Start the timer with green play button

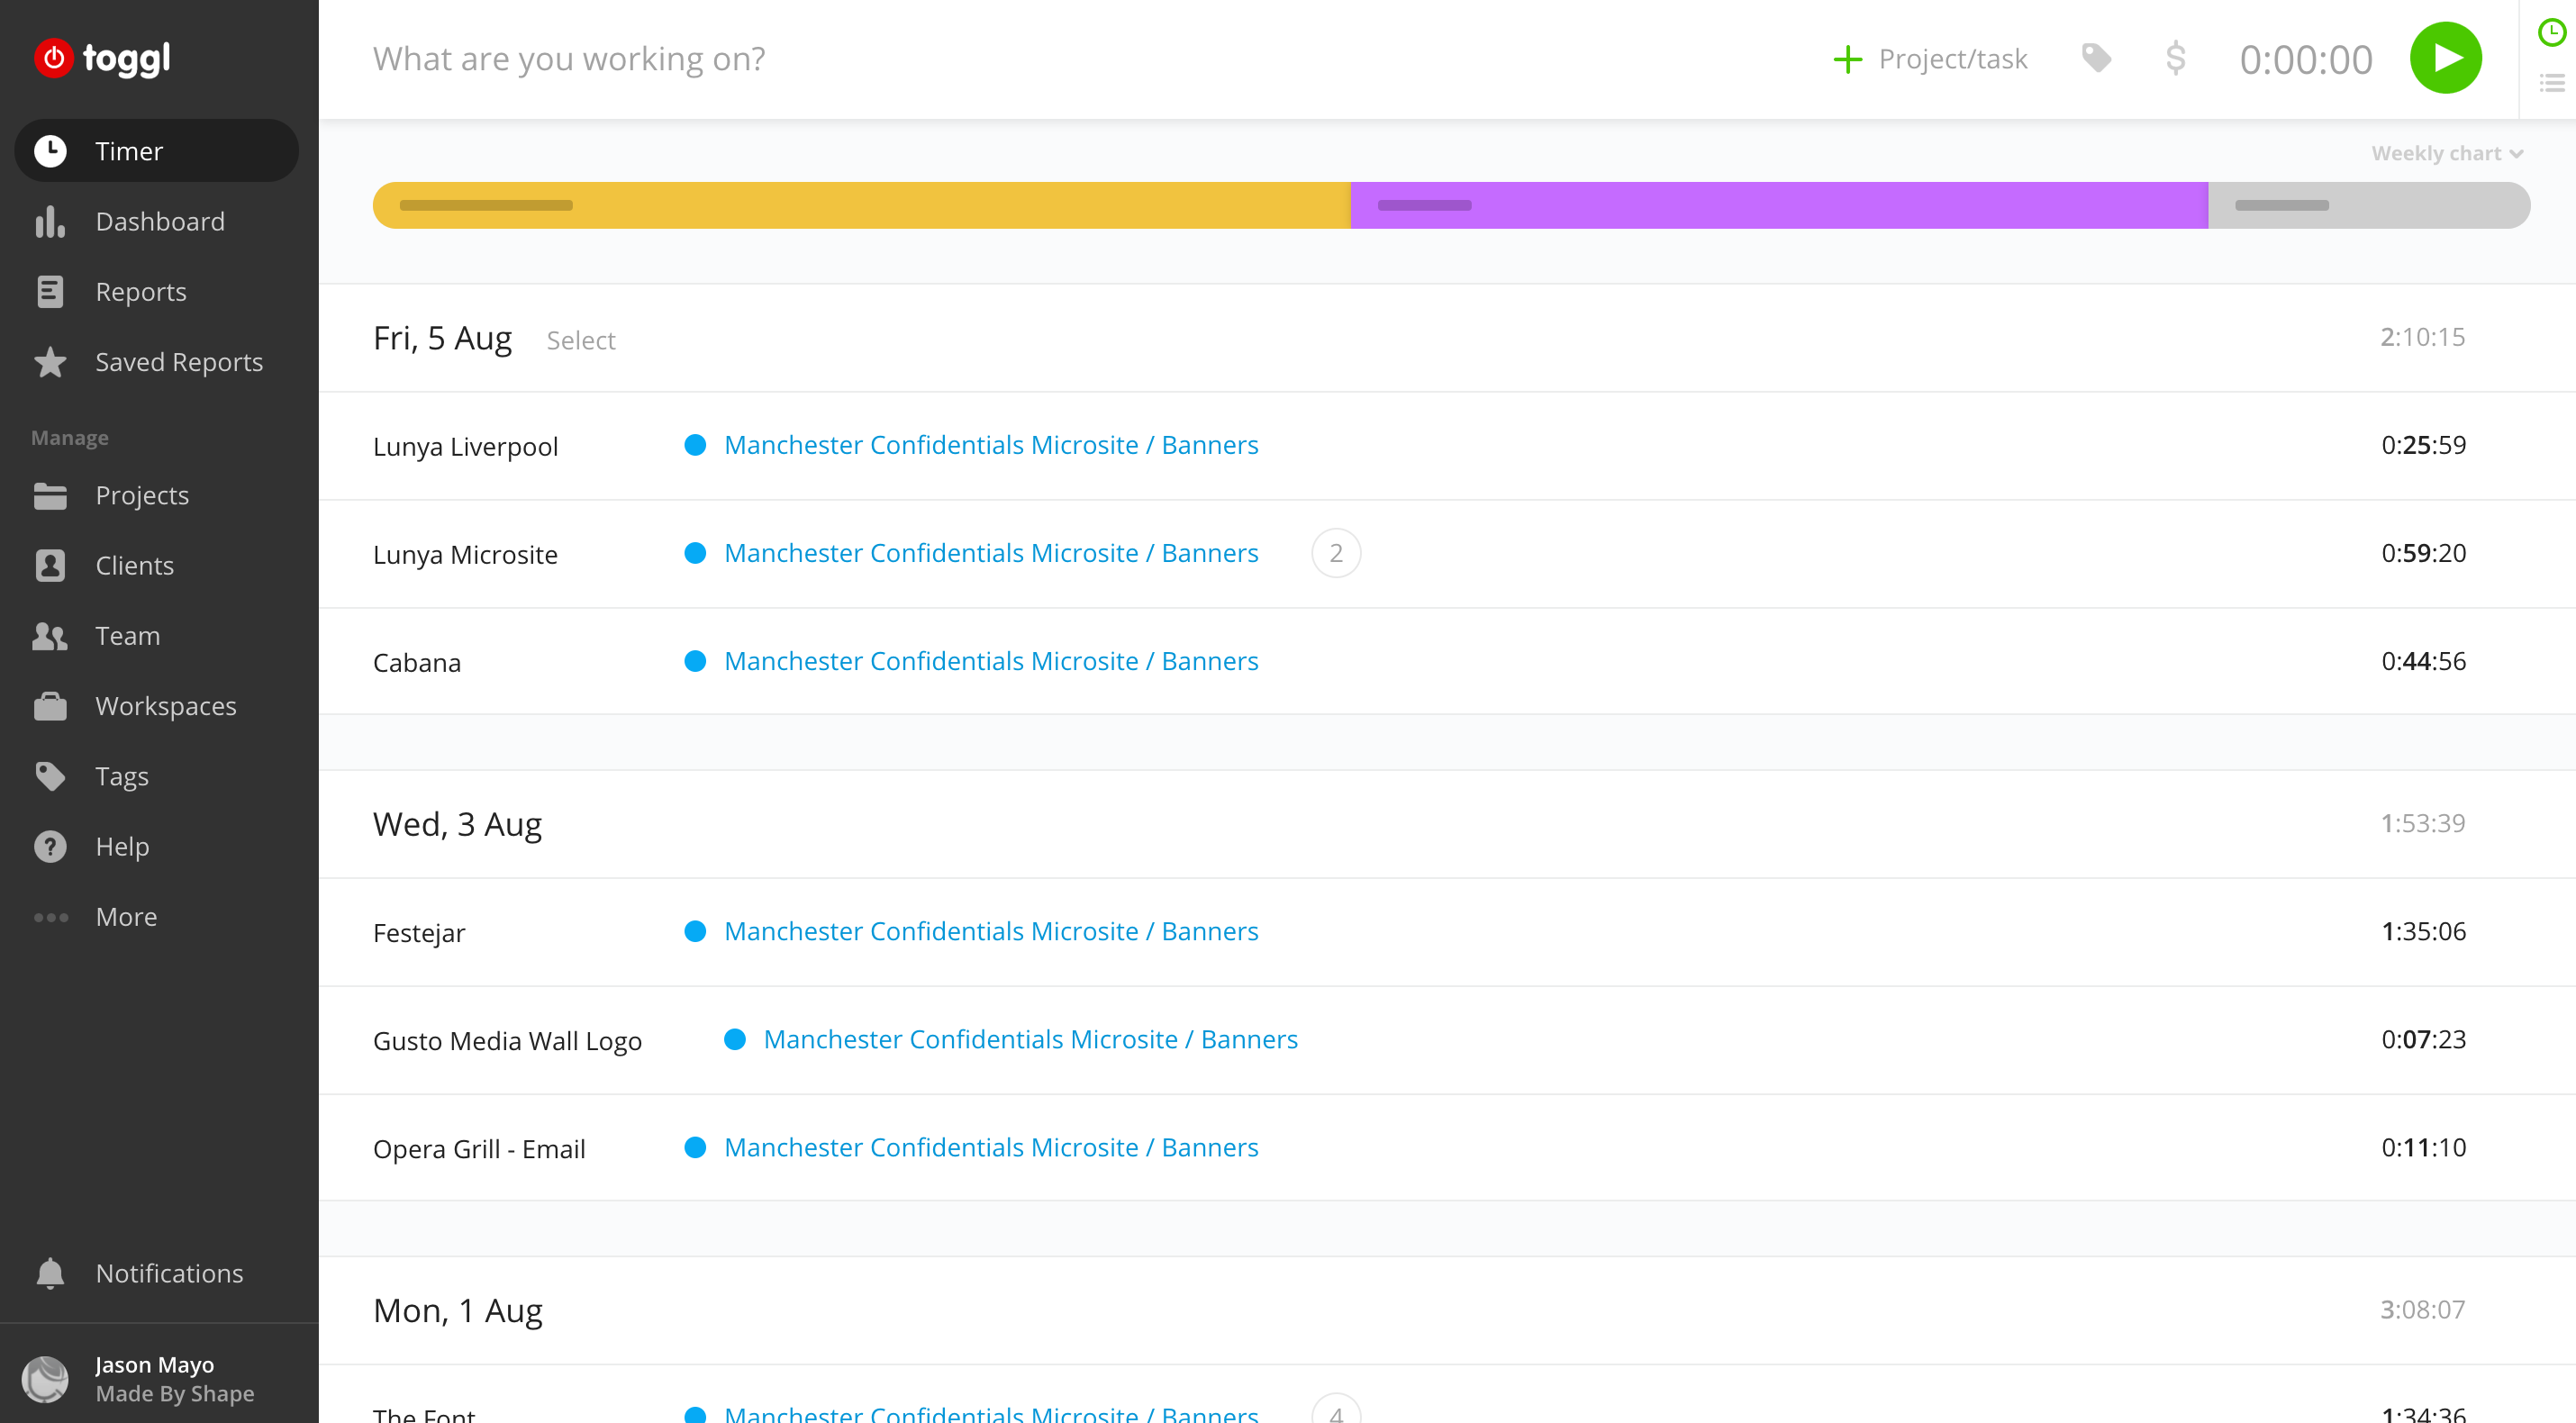pyautogui.click(x=2445, y=58)
